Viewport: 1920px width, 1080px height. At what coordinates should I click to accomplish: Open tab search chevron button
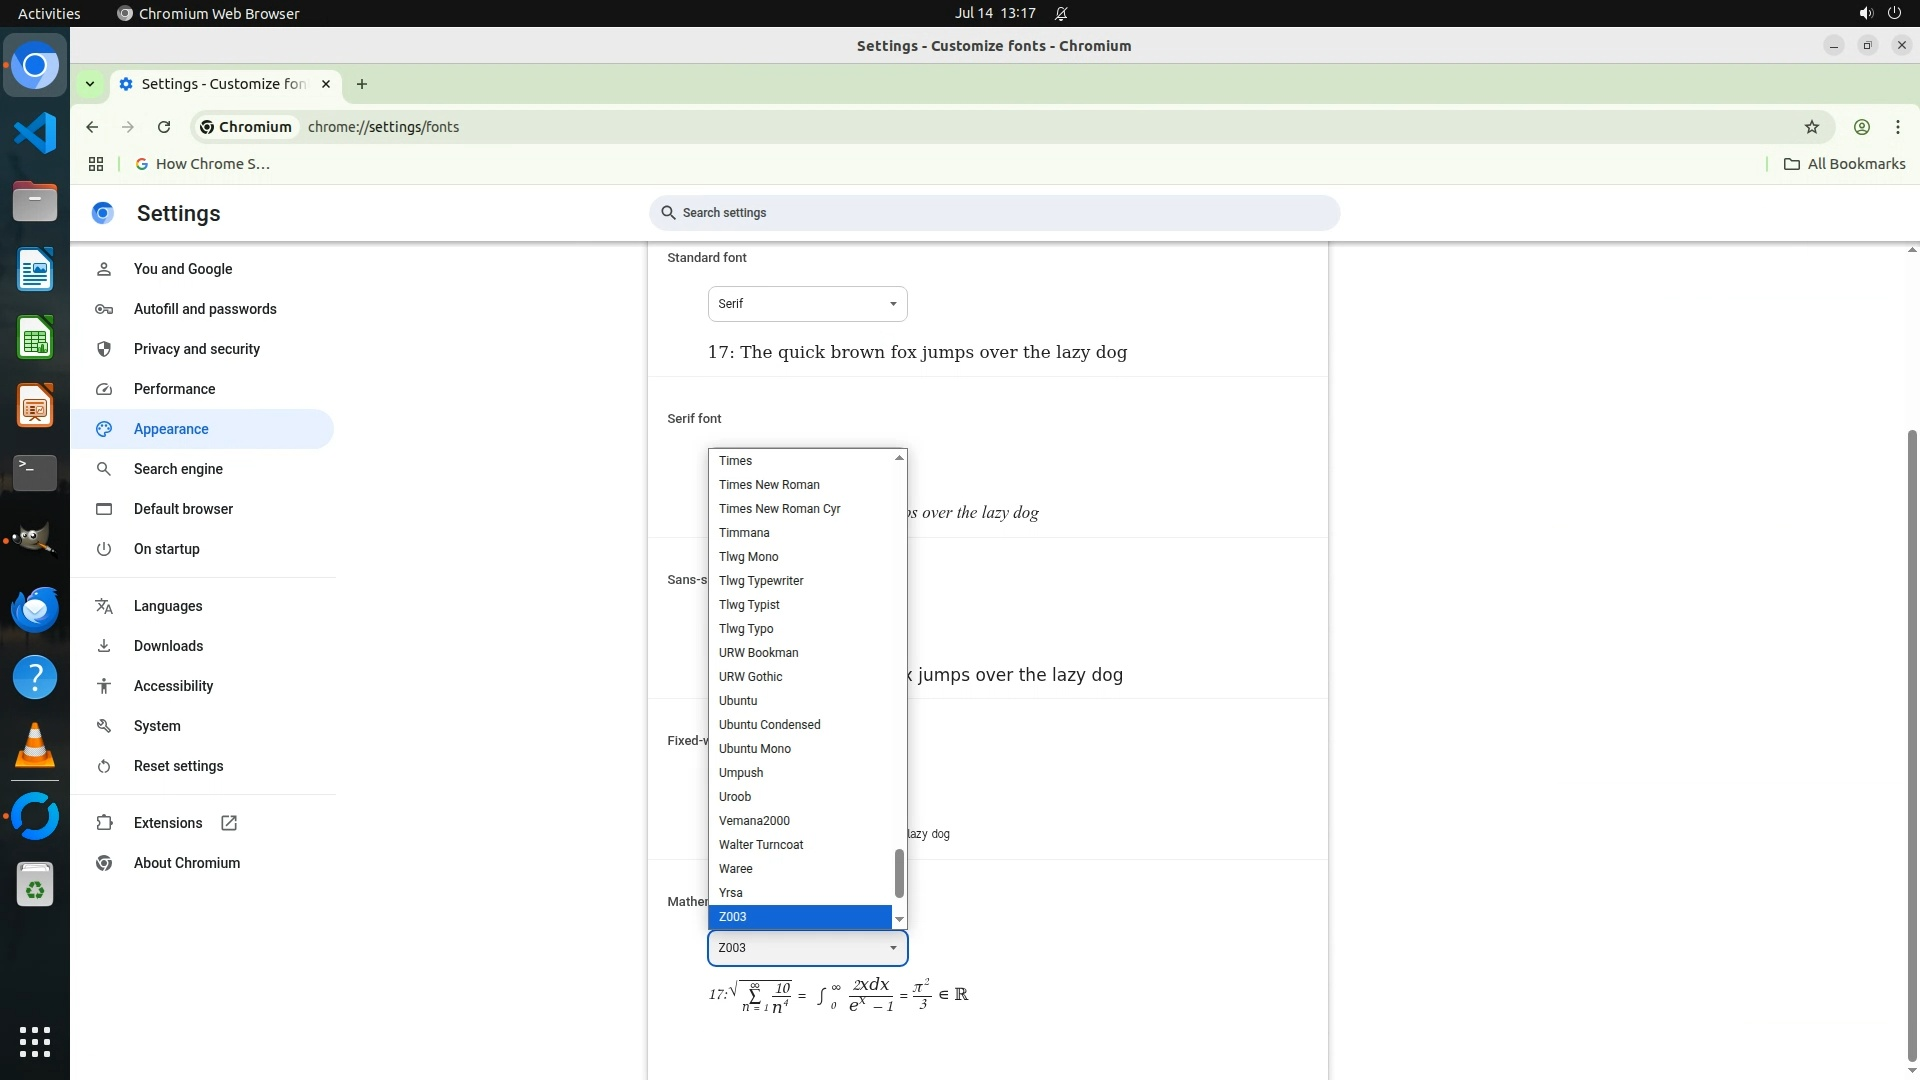[x=90, y=84]
